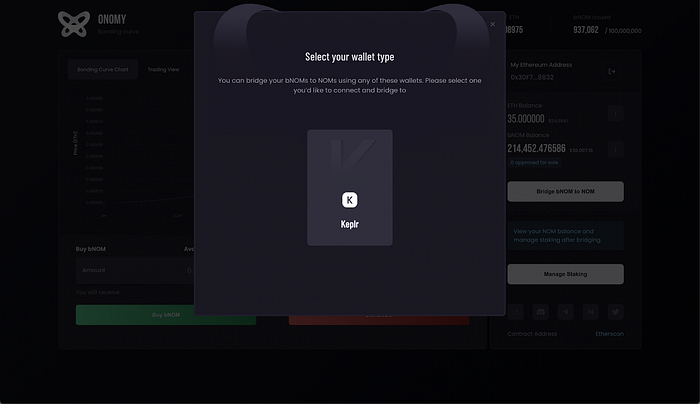Click the 'Contract Address' label
The image size is (700, 404).
click(532, 334)
